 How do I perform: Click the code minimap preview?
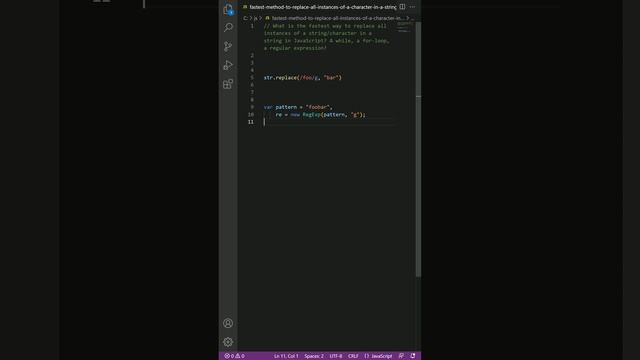click(405, 28)
